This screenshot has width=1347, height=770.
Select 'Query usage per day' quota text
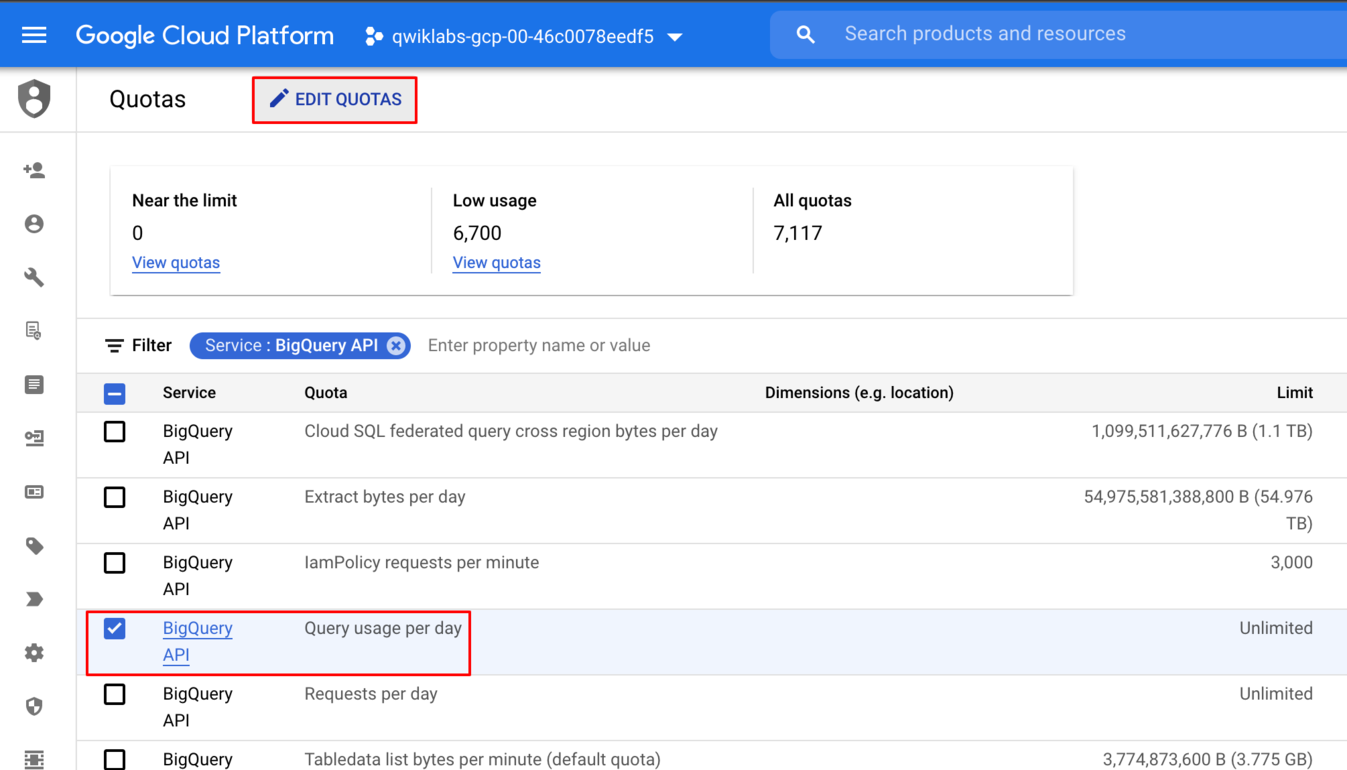tap(383, 629)
